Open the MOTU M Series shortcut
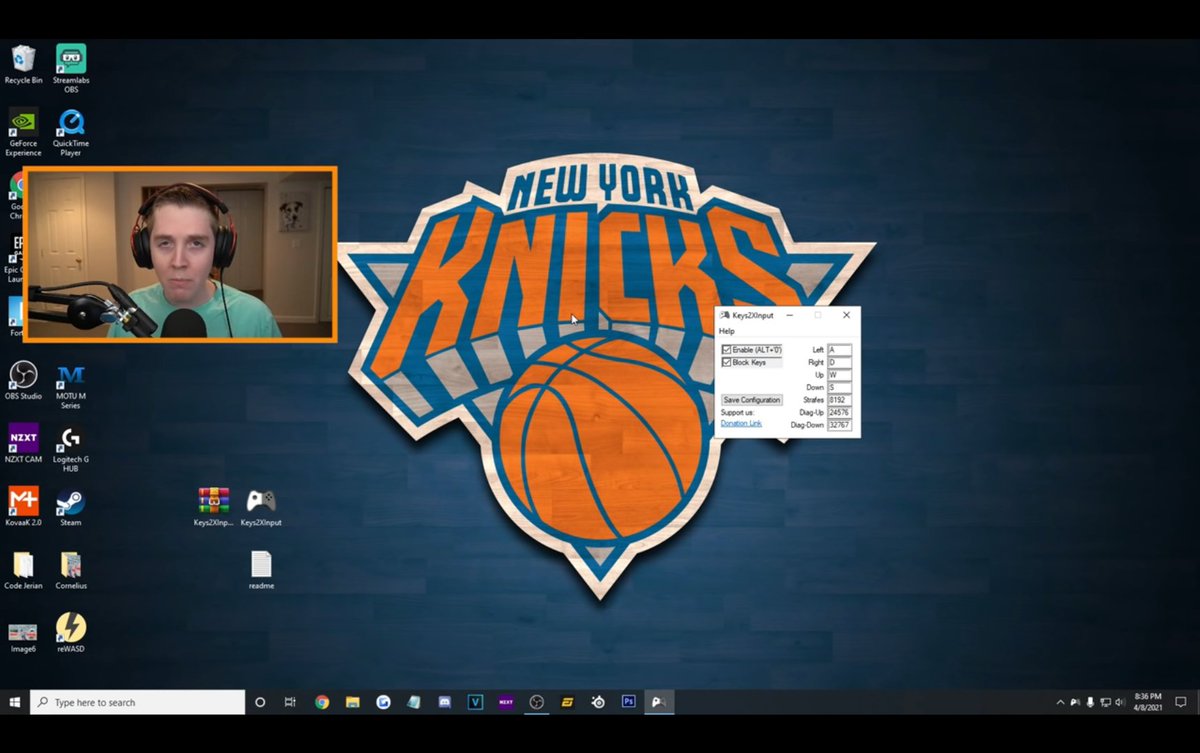 [71, 386]
